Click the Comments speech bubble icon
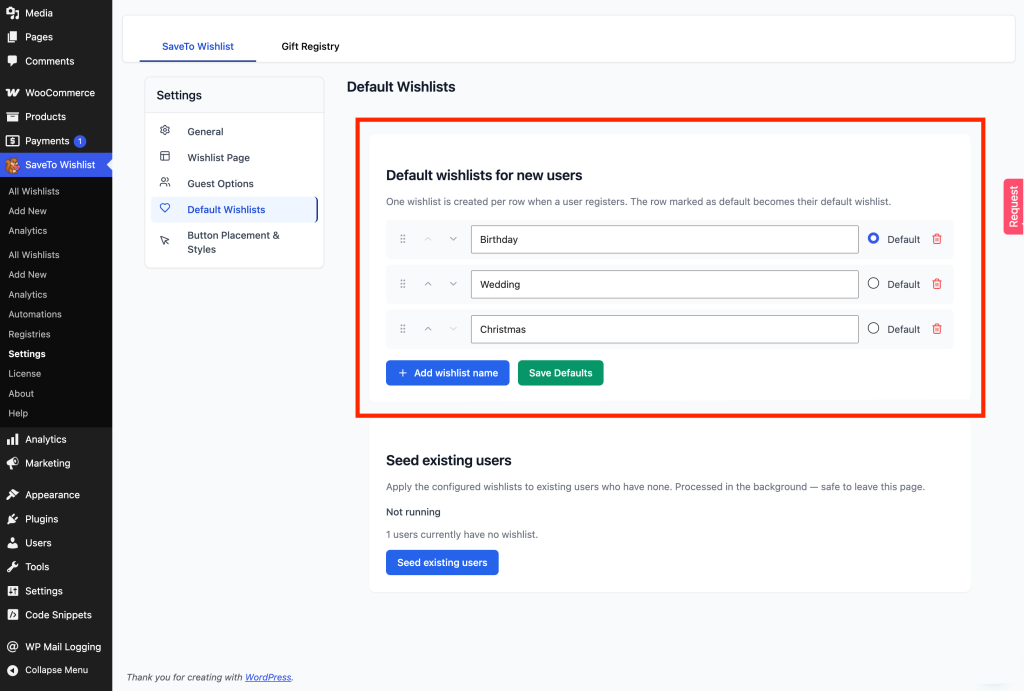This screenshot has width=1024, height=691. (12, 61)
